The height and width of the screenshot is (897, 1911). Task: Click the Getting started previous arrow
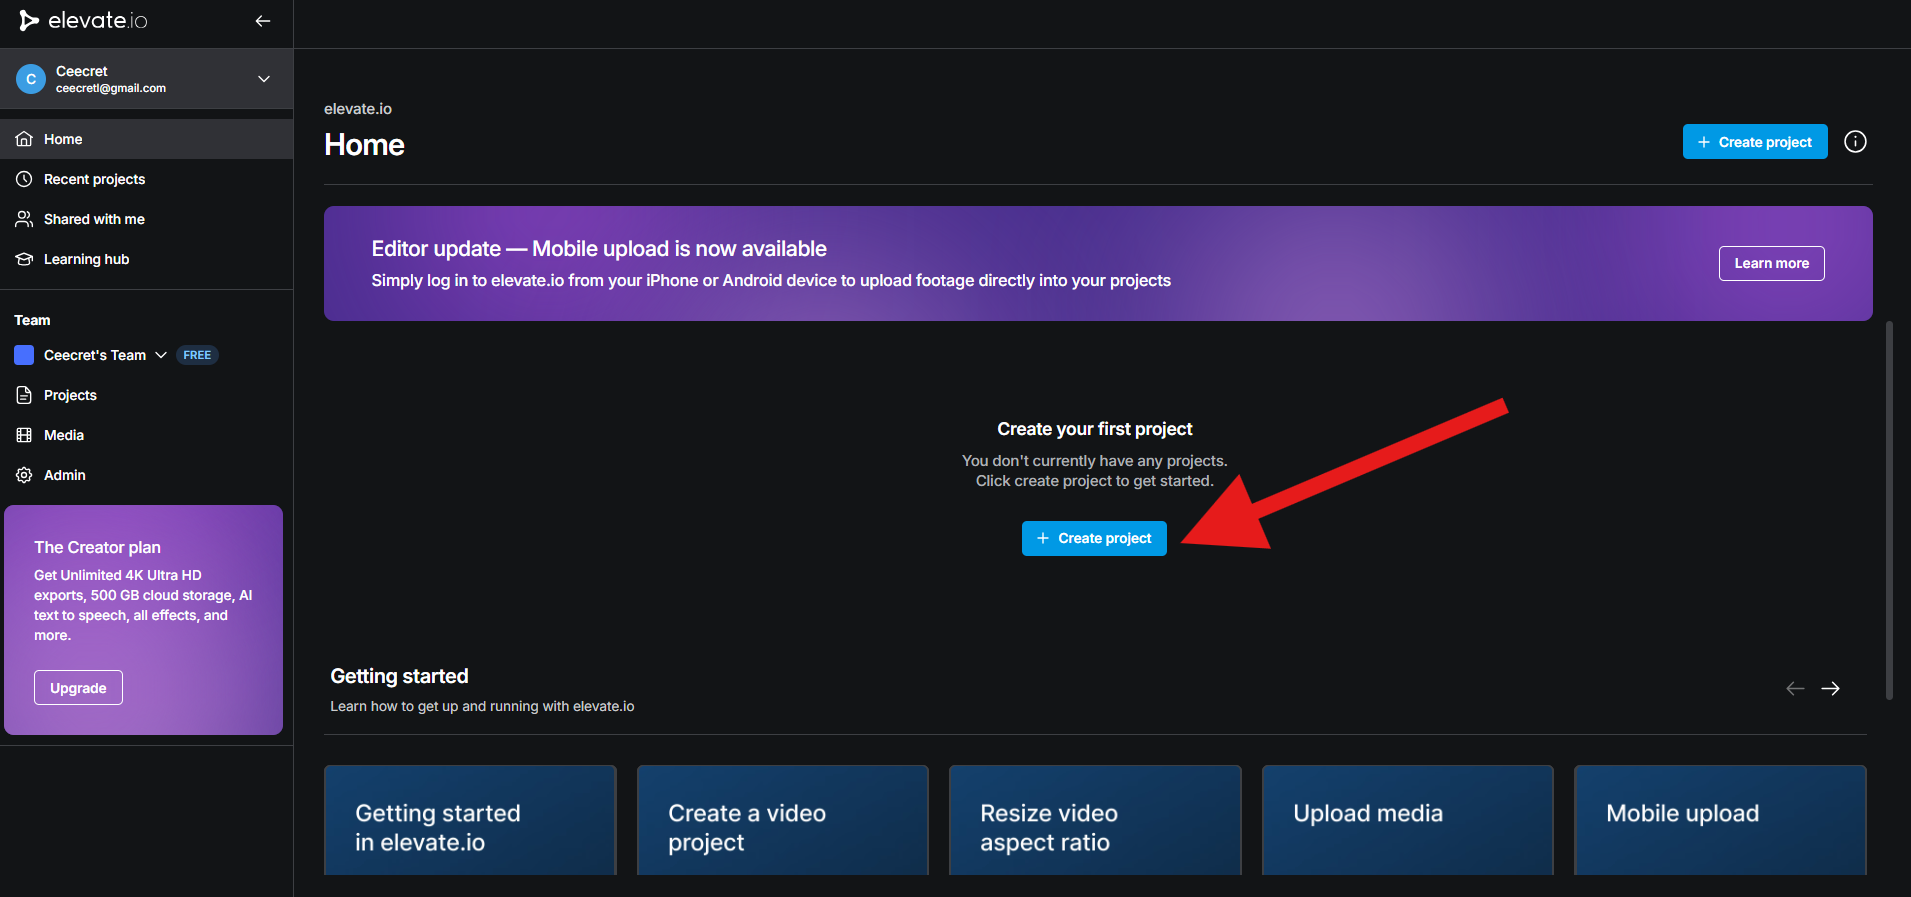pos(1795,688)
